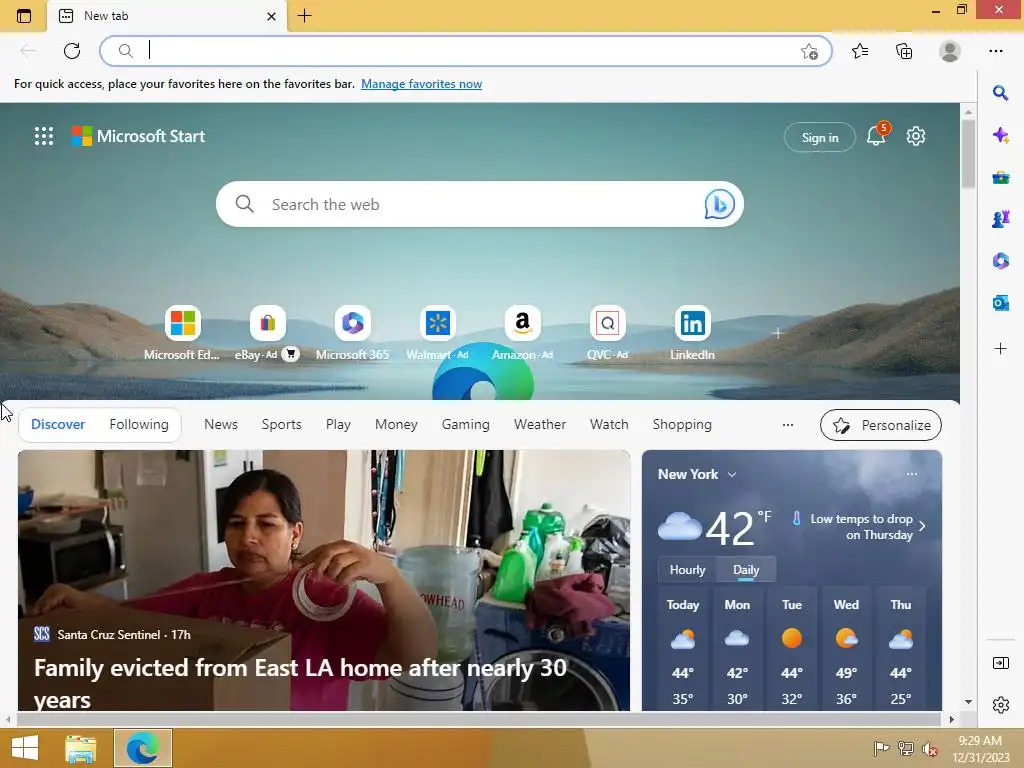Click the Personalize button
1024x768 pixels.
tap(880, 425)
